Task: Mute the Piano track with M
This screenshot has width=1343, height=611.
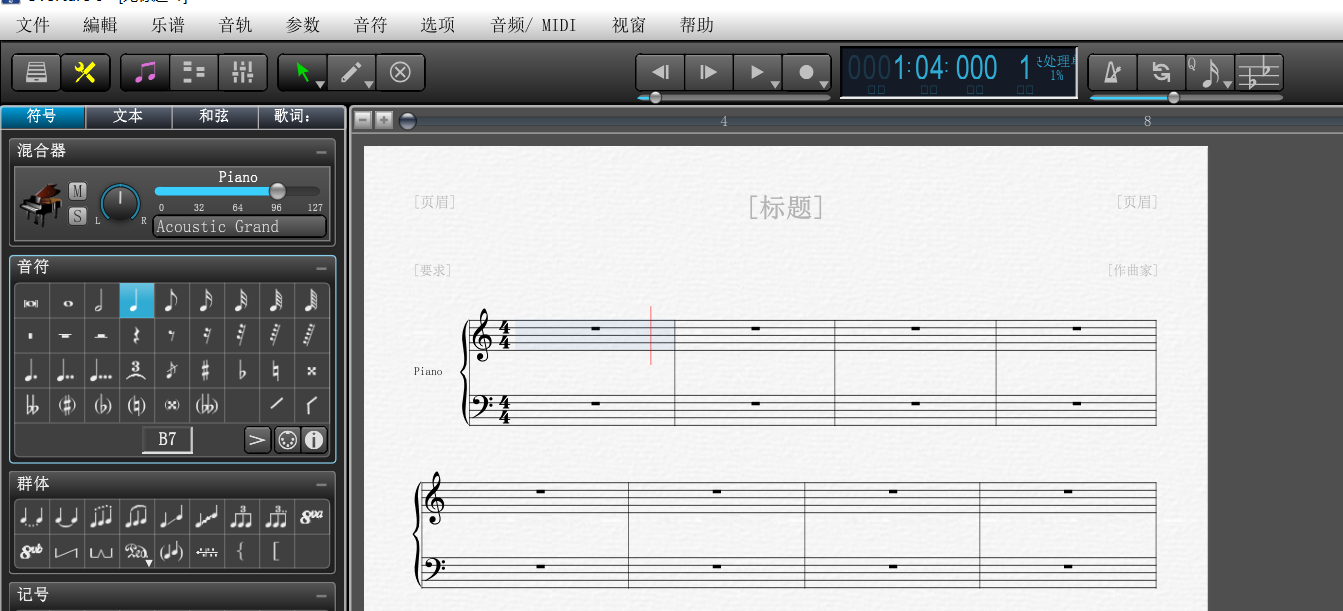Action: 77,191
